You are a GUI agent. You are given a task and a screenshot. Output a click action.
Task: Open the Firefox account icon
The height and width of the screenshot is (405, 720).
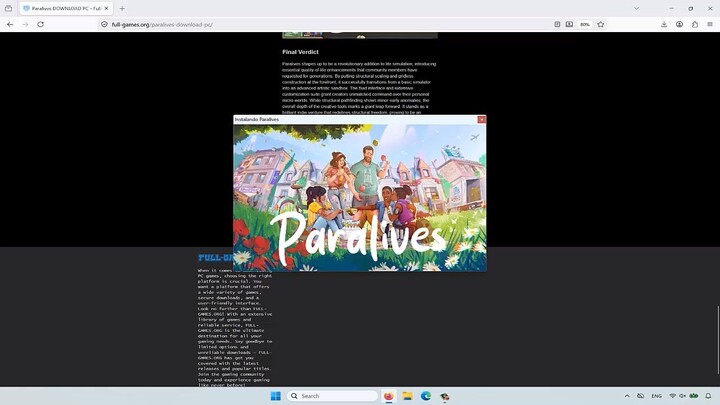pos(679,24)
